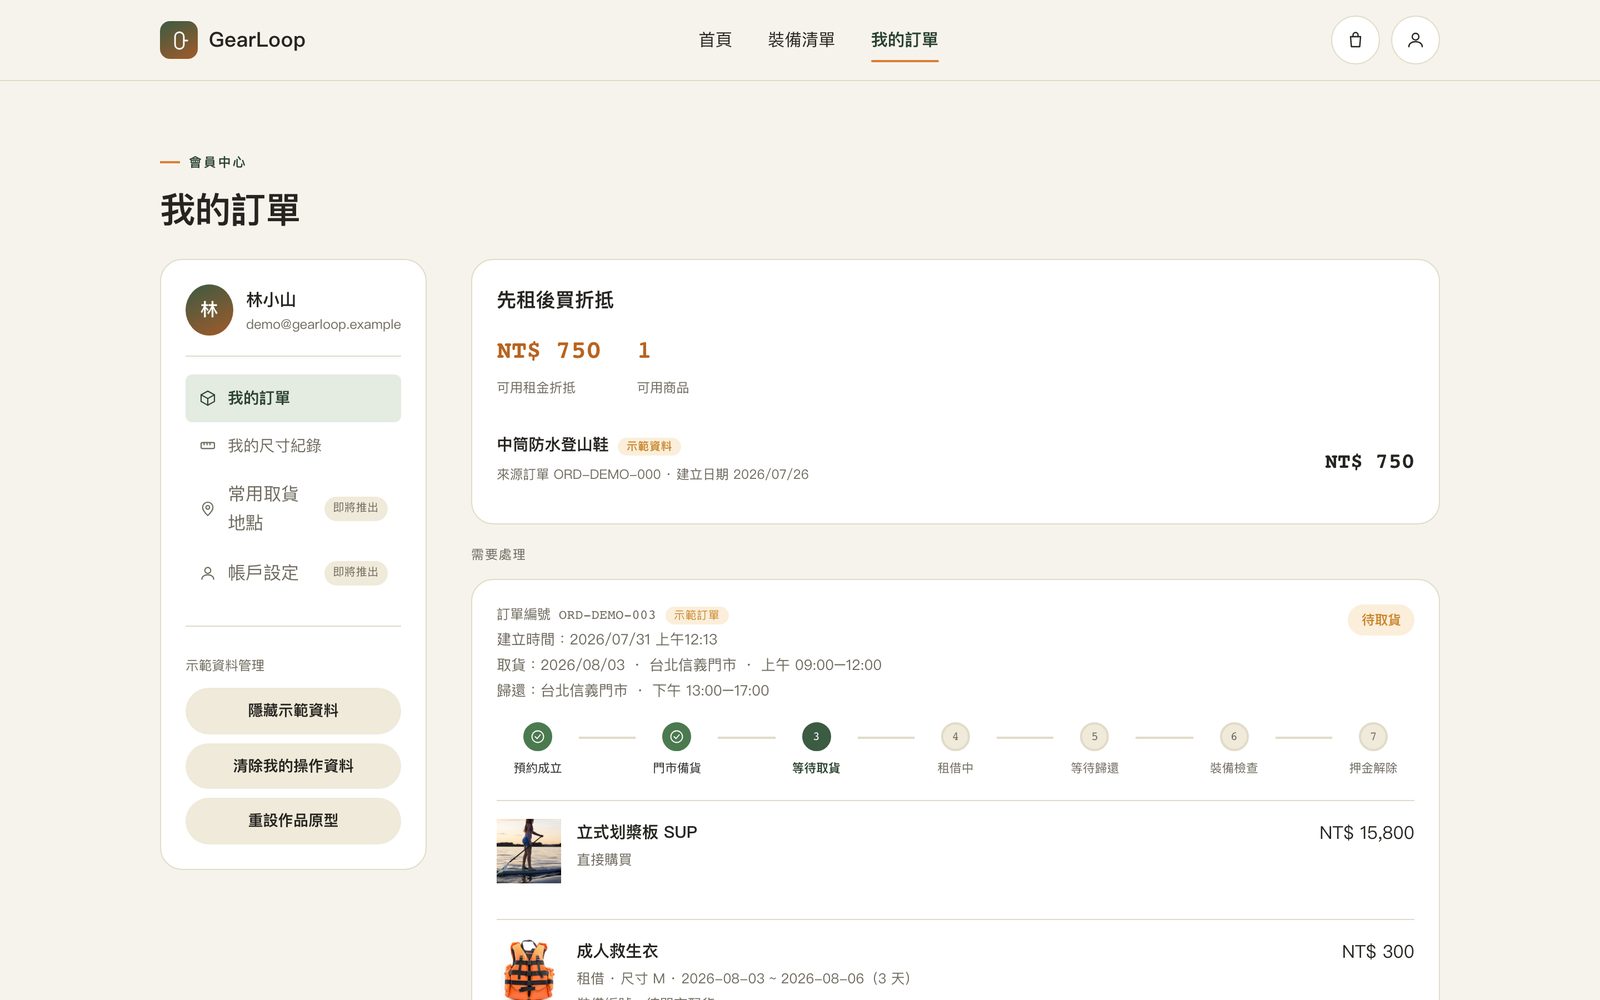Click the 帳戶設定 sidebar label

pos(263,573)
